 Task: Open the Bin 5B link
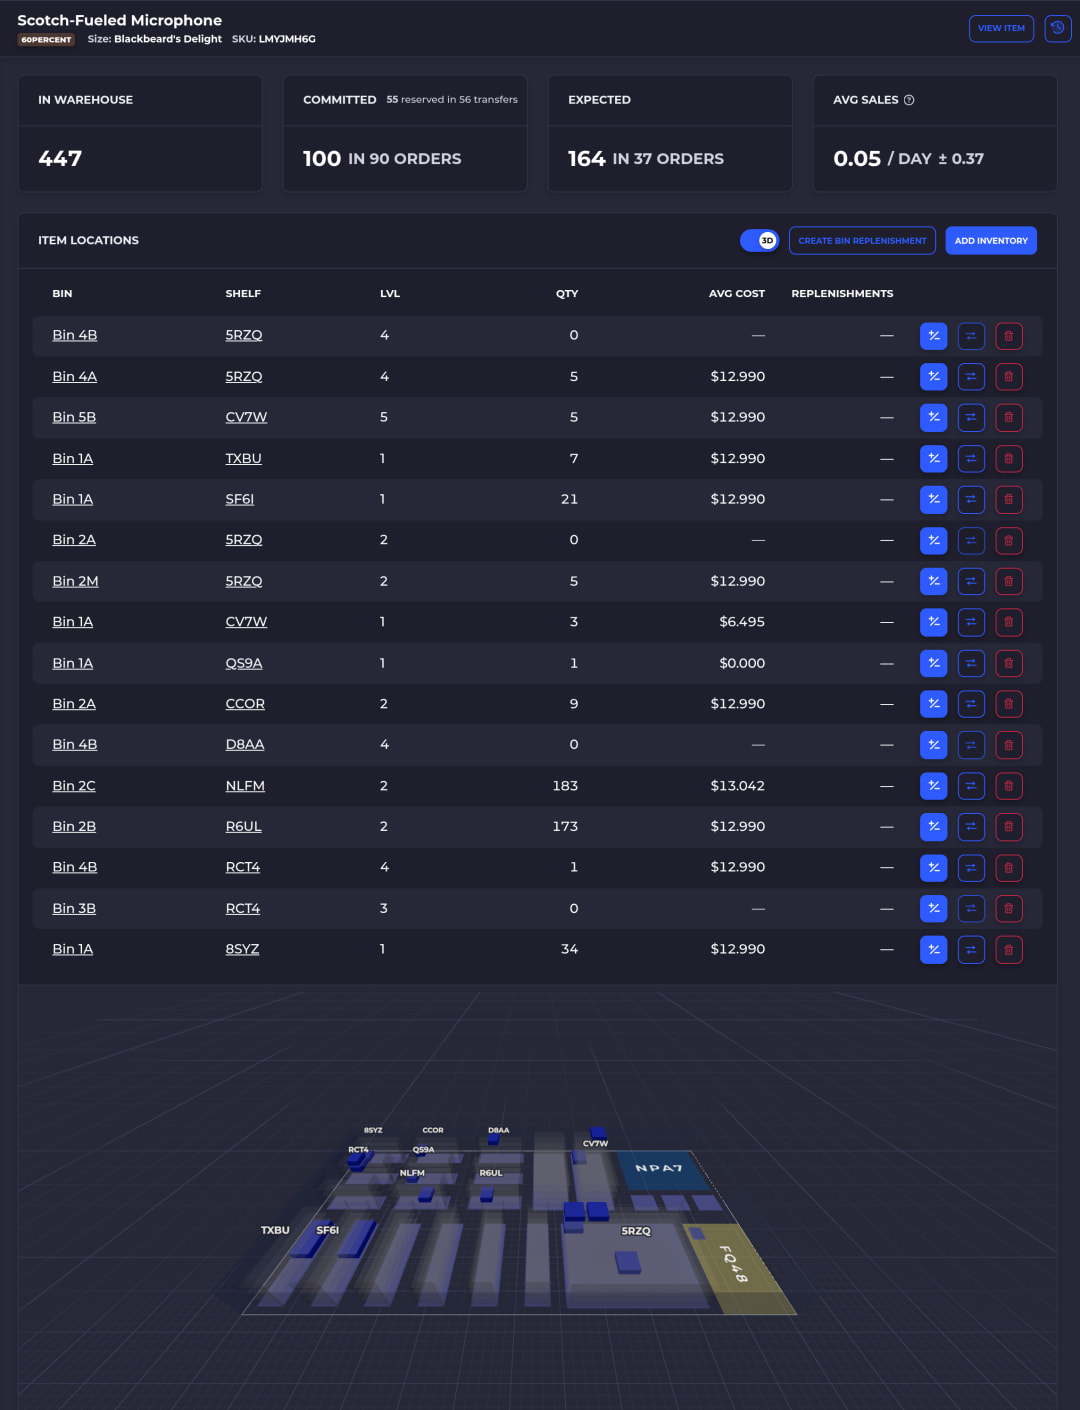74,418
